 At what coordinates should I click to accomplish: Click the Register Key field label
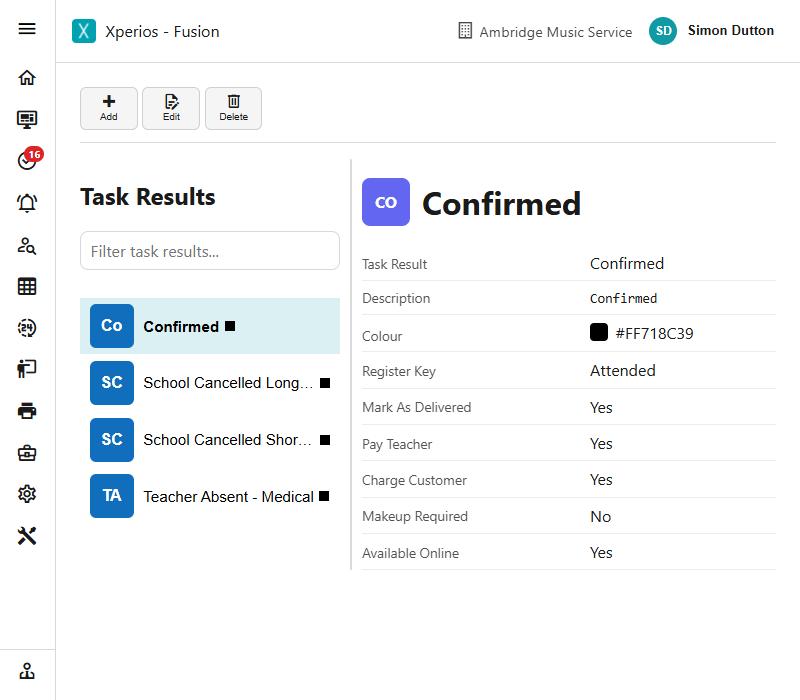[398, 371]
